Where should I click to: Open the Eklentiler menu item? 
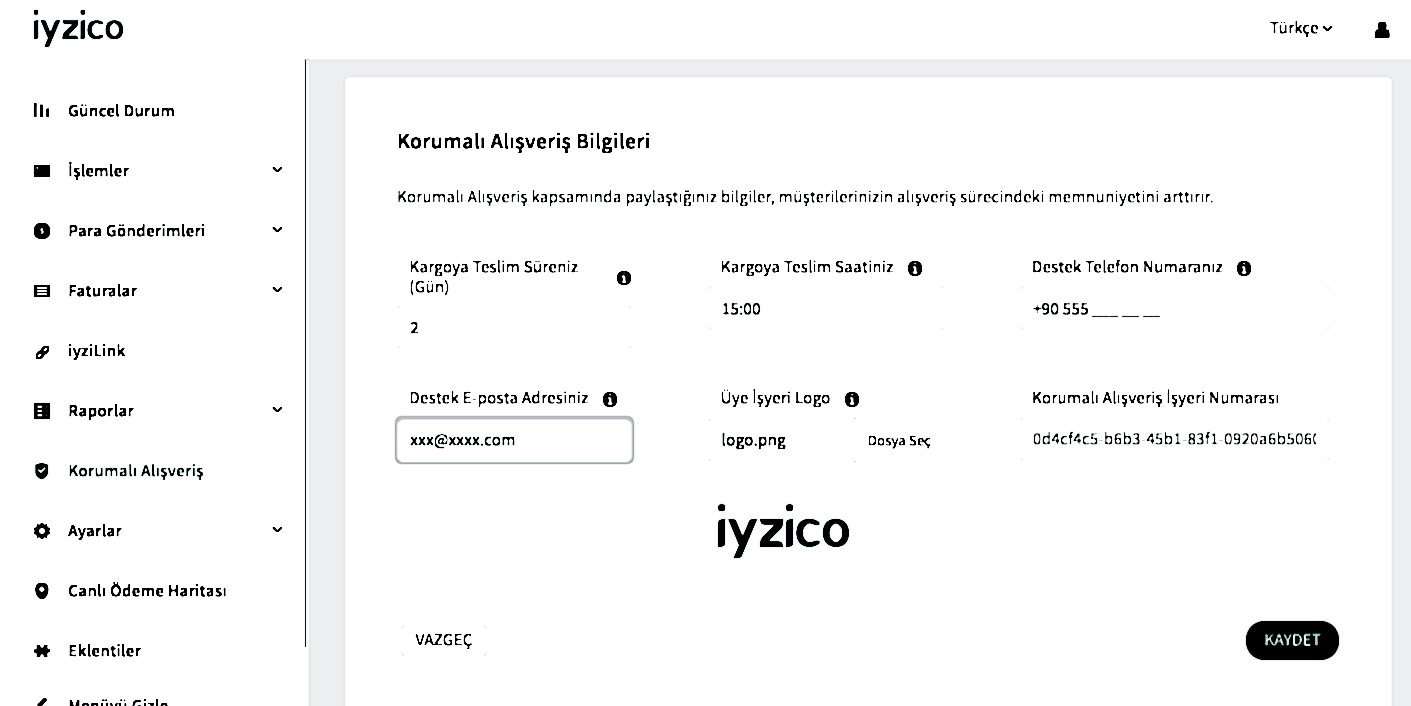point(104,651)
